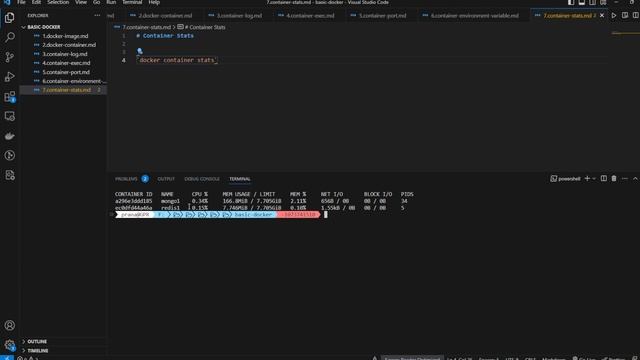
Task: Open 4.container-exec.md in explorer
Action: click(x=66, y=63)
